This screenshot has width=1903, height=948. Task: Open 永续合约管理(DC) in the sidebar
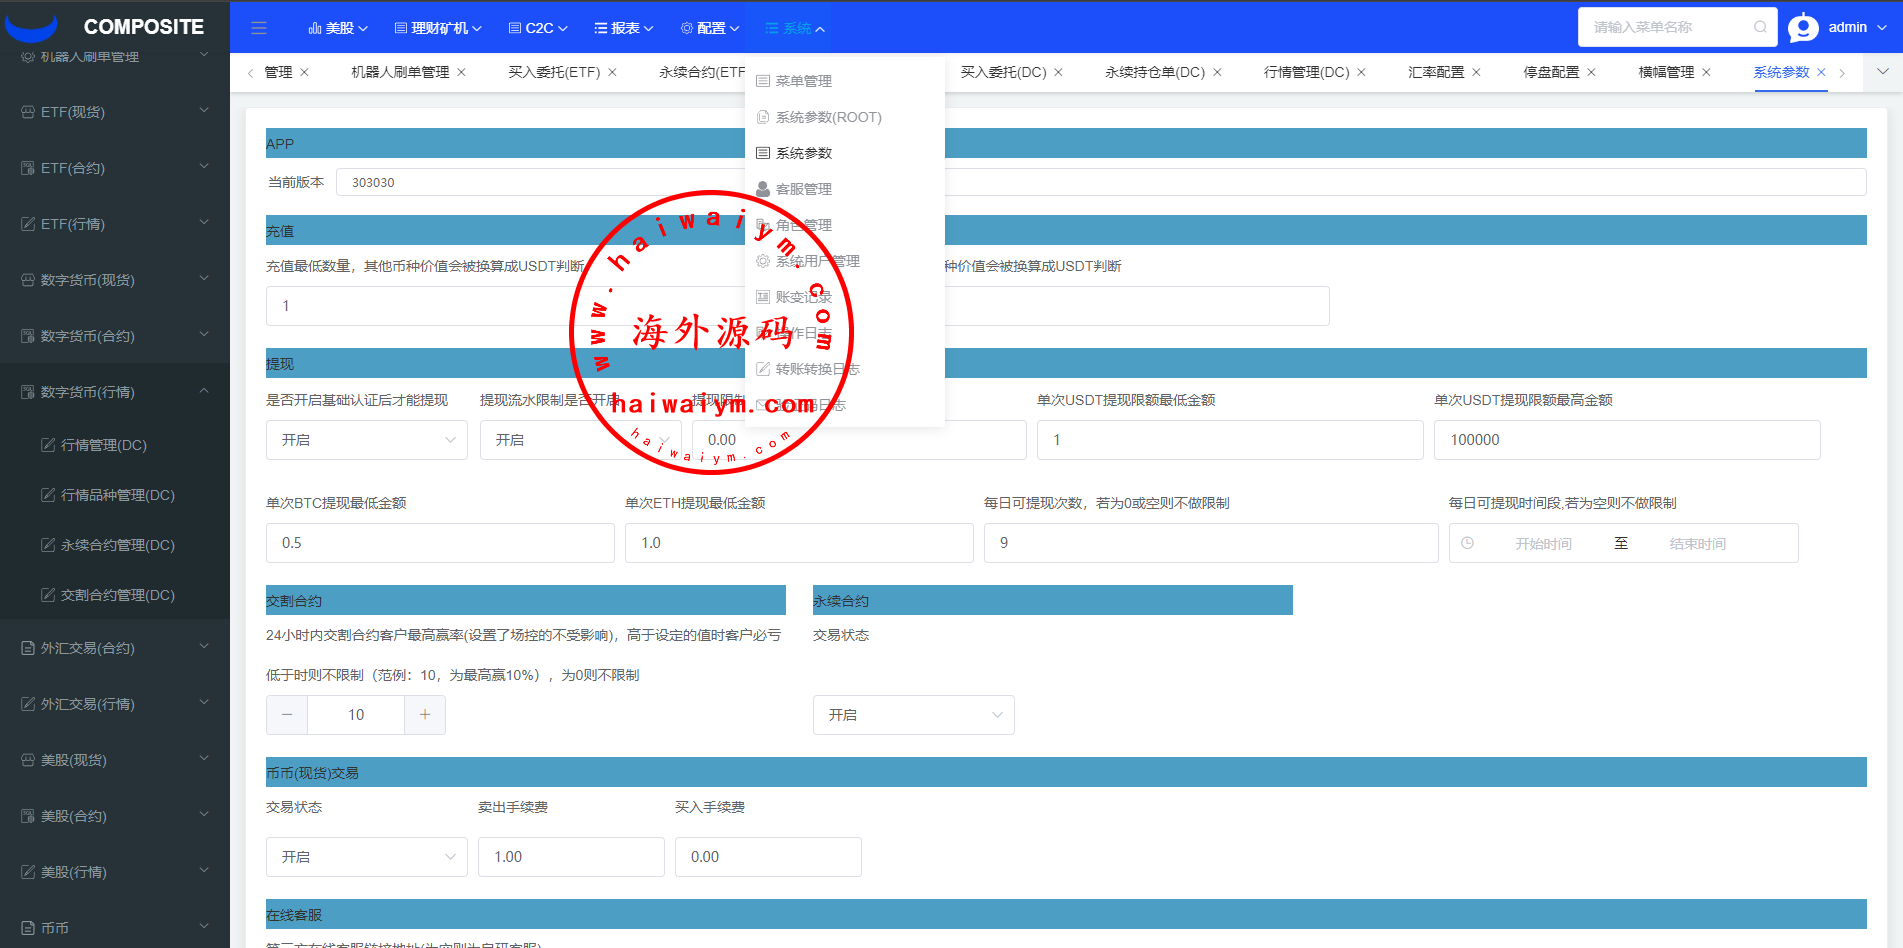[x=117, y=545]
